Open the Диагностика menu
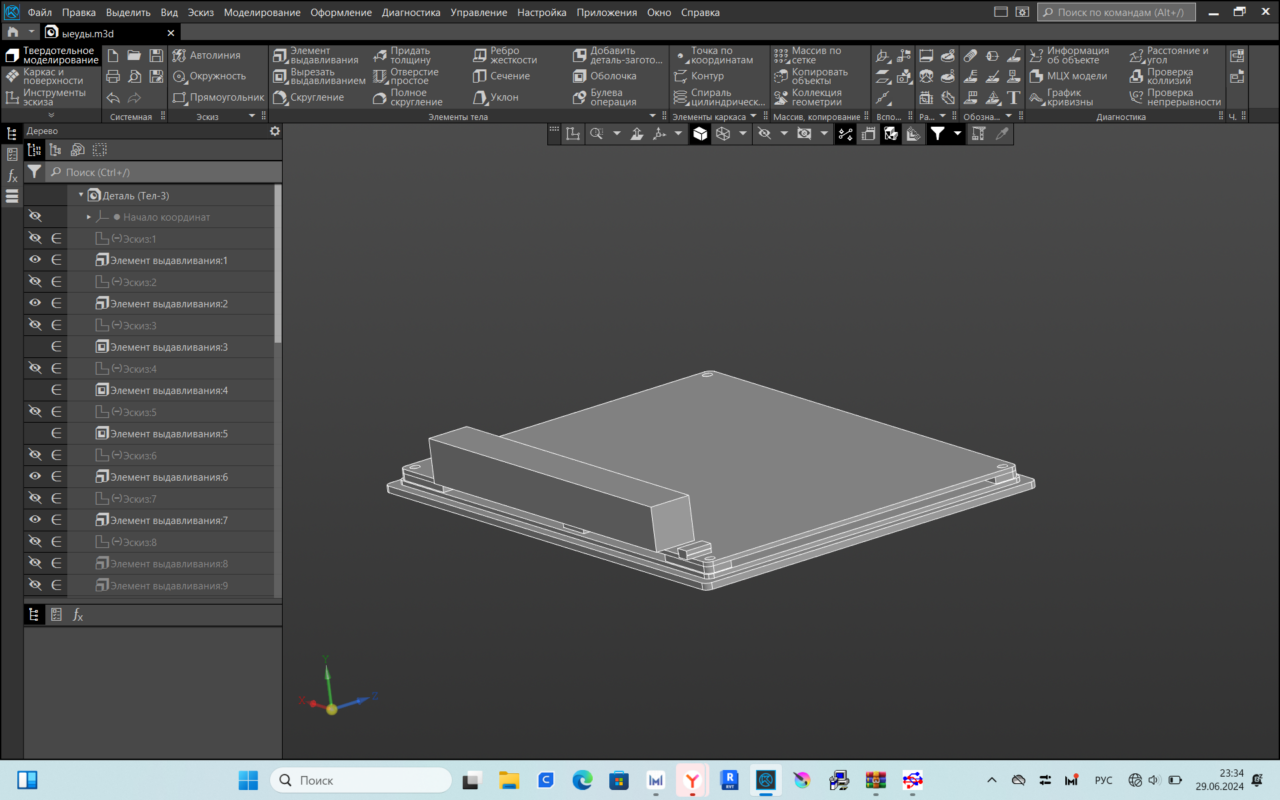 click(410, 13)
